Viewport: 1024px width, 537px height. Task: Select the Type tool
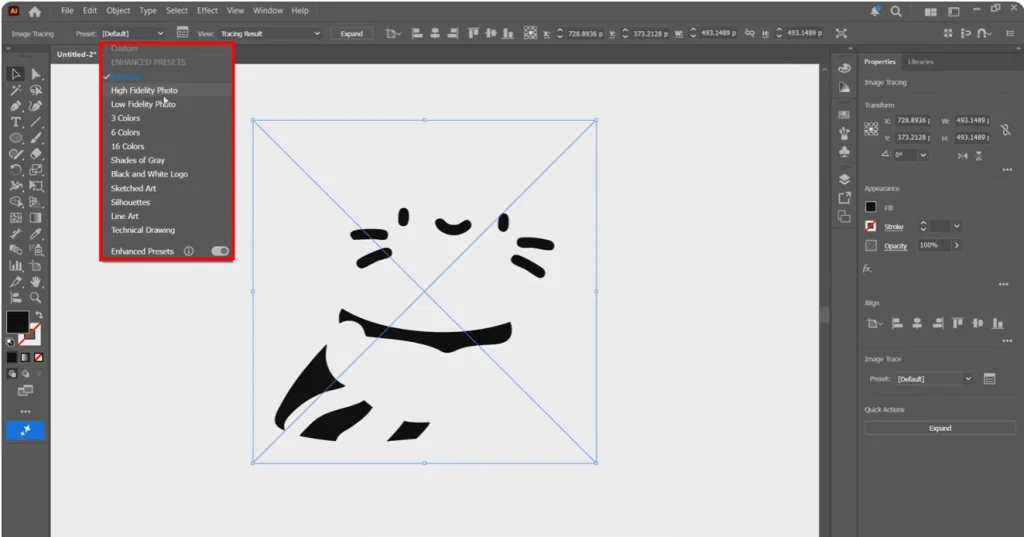pos(16,122)
